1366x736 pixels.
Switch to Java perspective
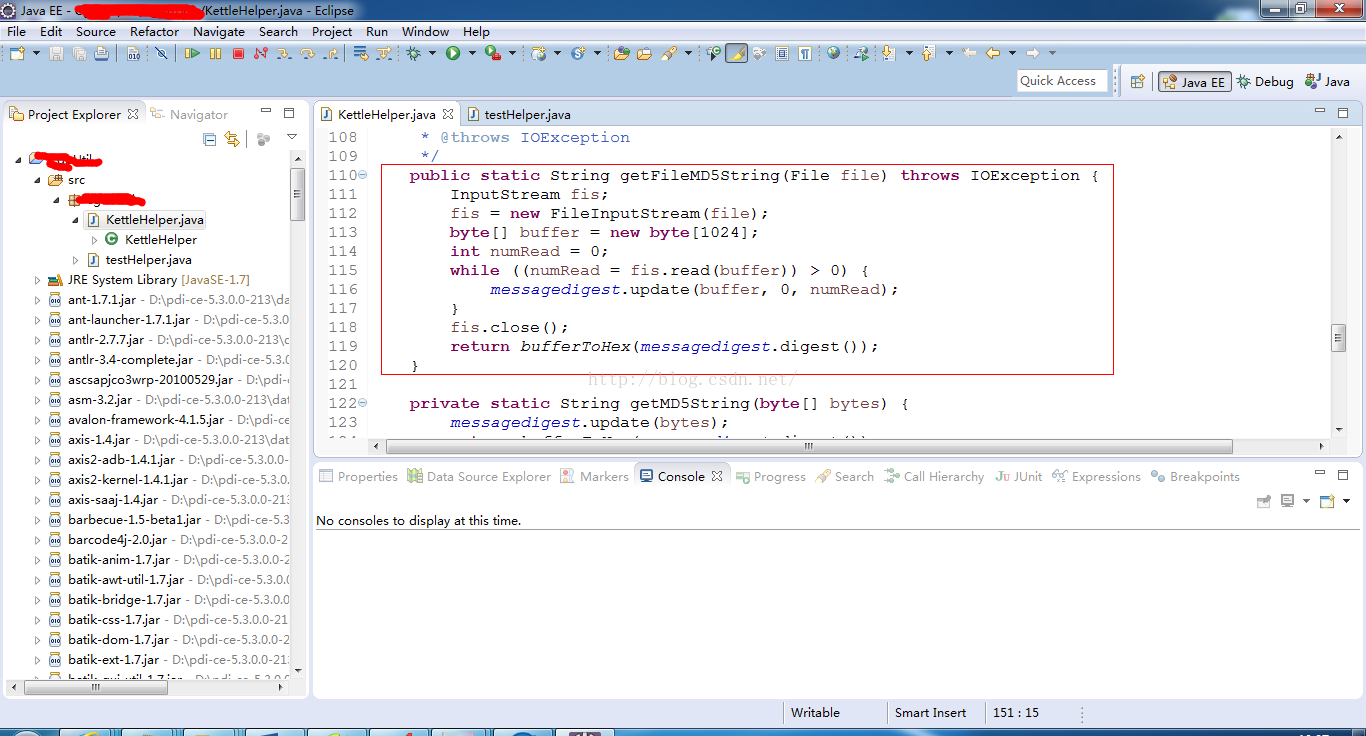pos(1326,82)
